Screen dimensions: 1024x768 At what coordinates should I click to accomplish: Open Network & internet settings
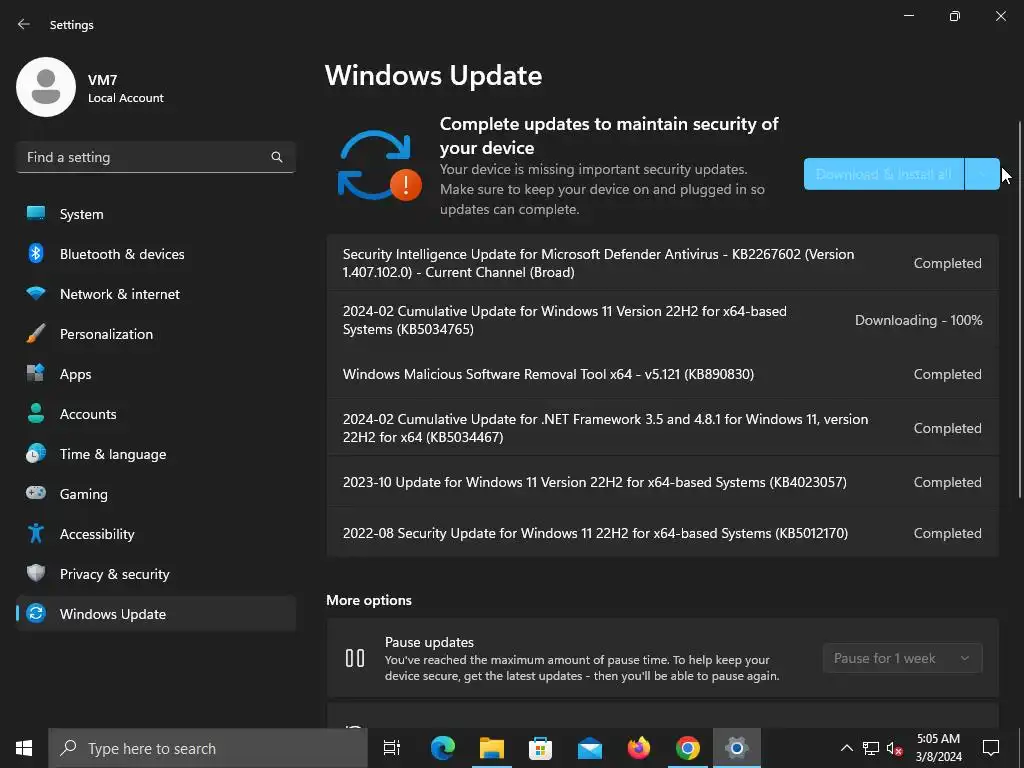[155, 293]
